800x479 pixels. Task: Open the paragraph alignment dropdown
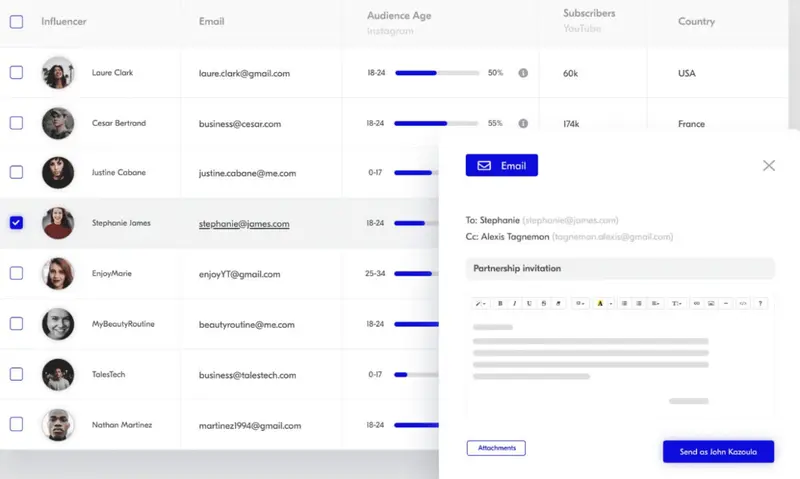[x=656, y=303]
